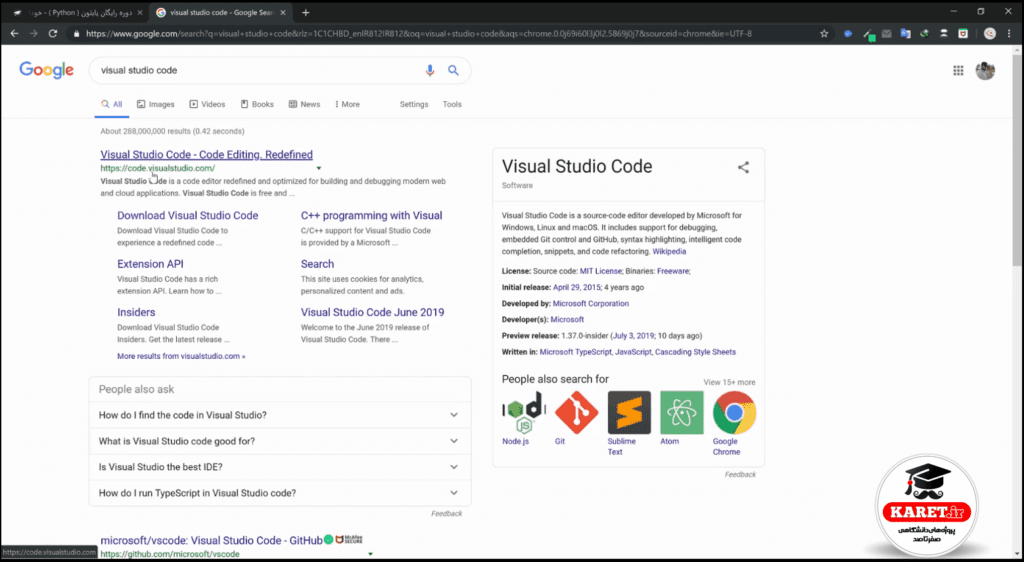Viewport: 1024px width, 562px height.
Task: Expand 'What is Visual Studio code good for?'
Action: pyautogui.click(x=280, y=441)
